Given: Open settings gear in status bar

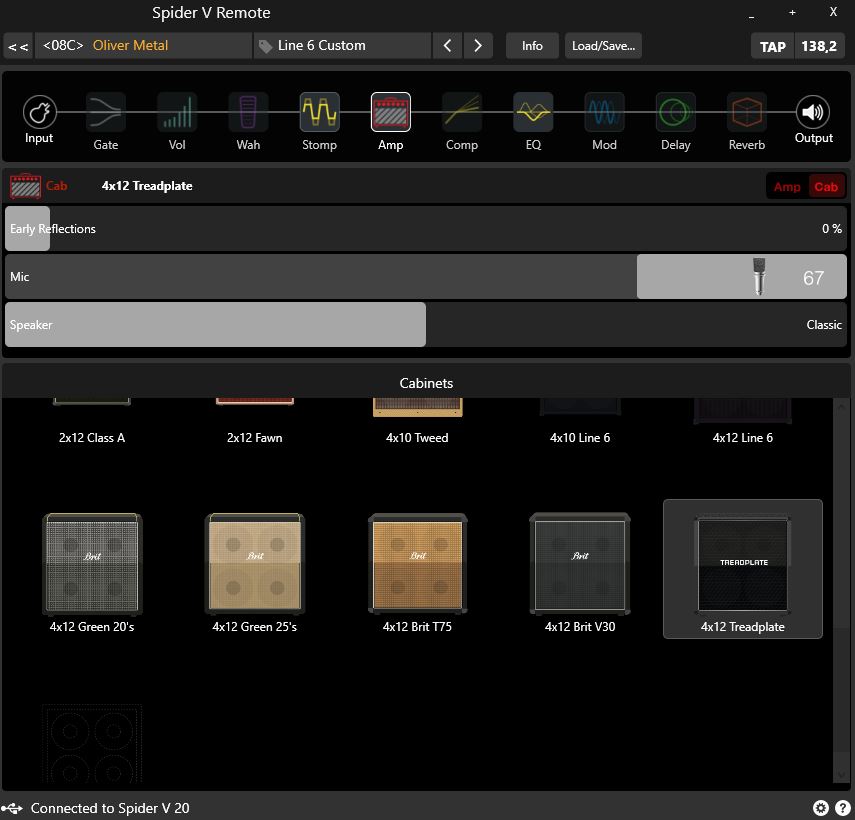Looking at the screenshot, I should [x=820, y=808].
